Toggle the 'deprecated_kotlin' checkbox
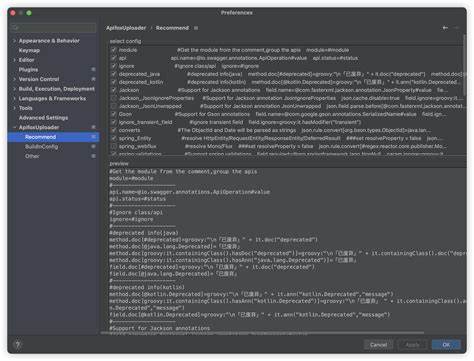This screenshot has width=474, height=361. tap(114, 82)
